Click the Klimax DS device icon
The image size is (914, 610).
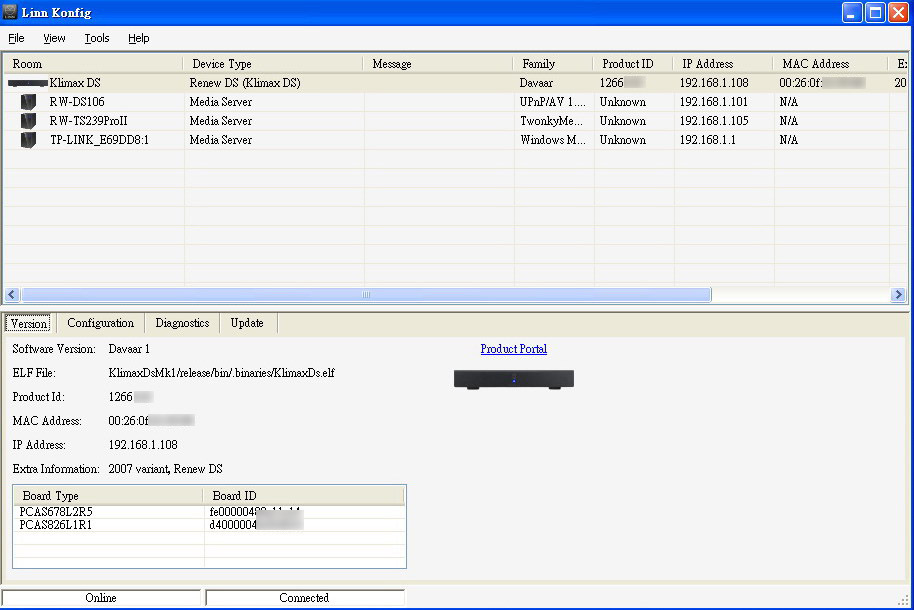pyautogui.click(x=28, y=83)
